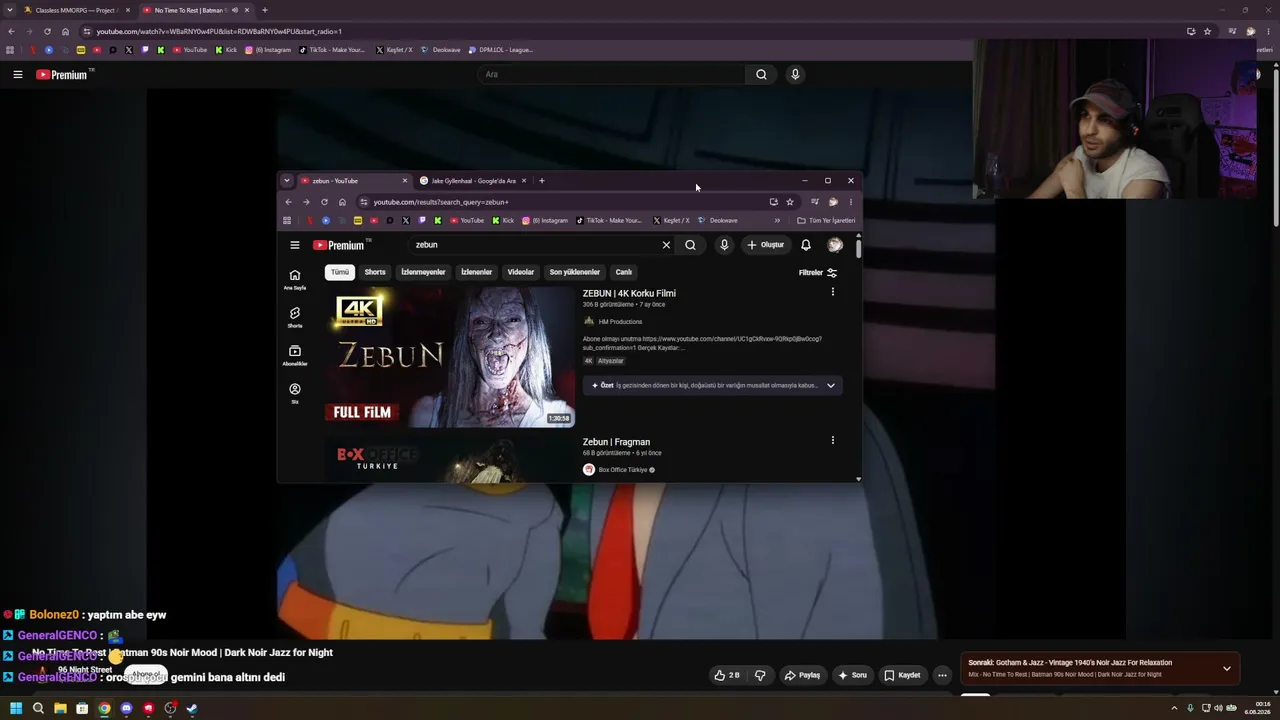Viewport: 1280px width, 720px height.
Task: Open Chrome's three-dot menu in front window
Action: [851, 202]
